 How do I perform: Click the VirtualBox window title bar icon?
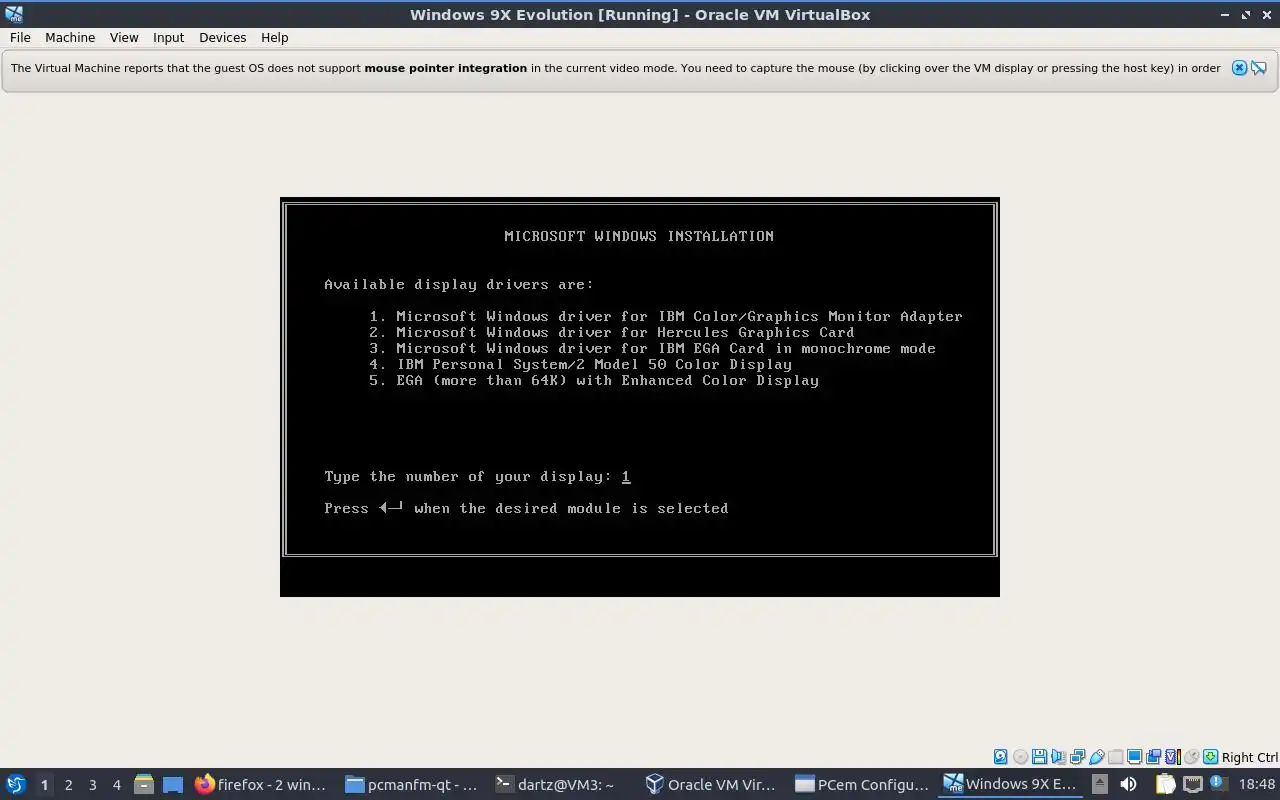point(14,14)
